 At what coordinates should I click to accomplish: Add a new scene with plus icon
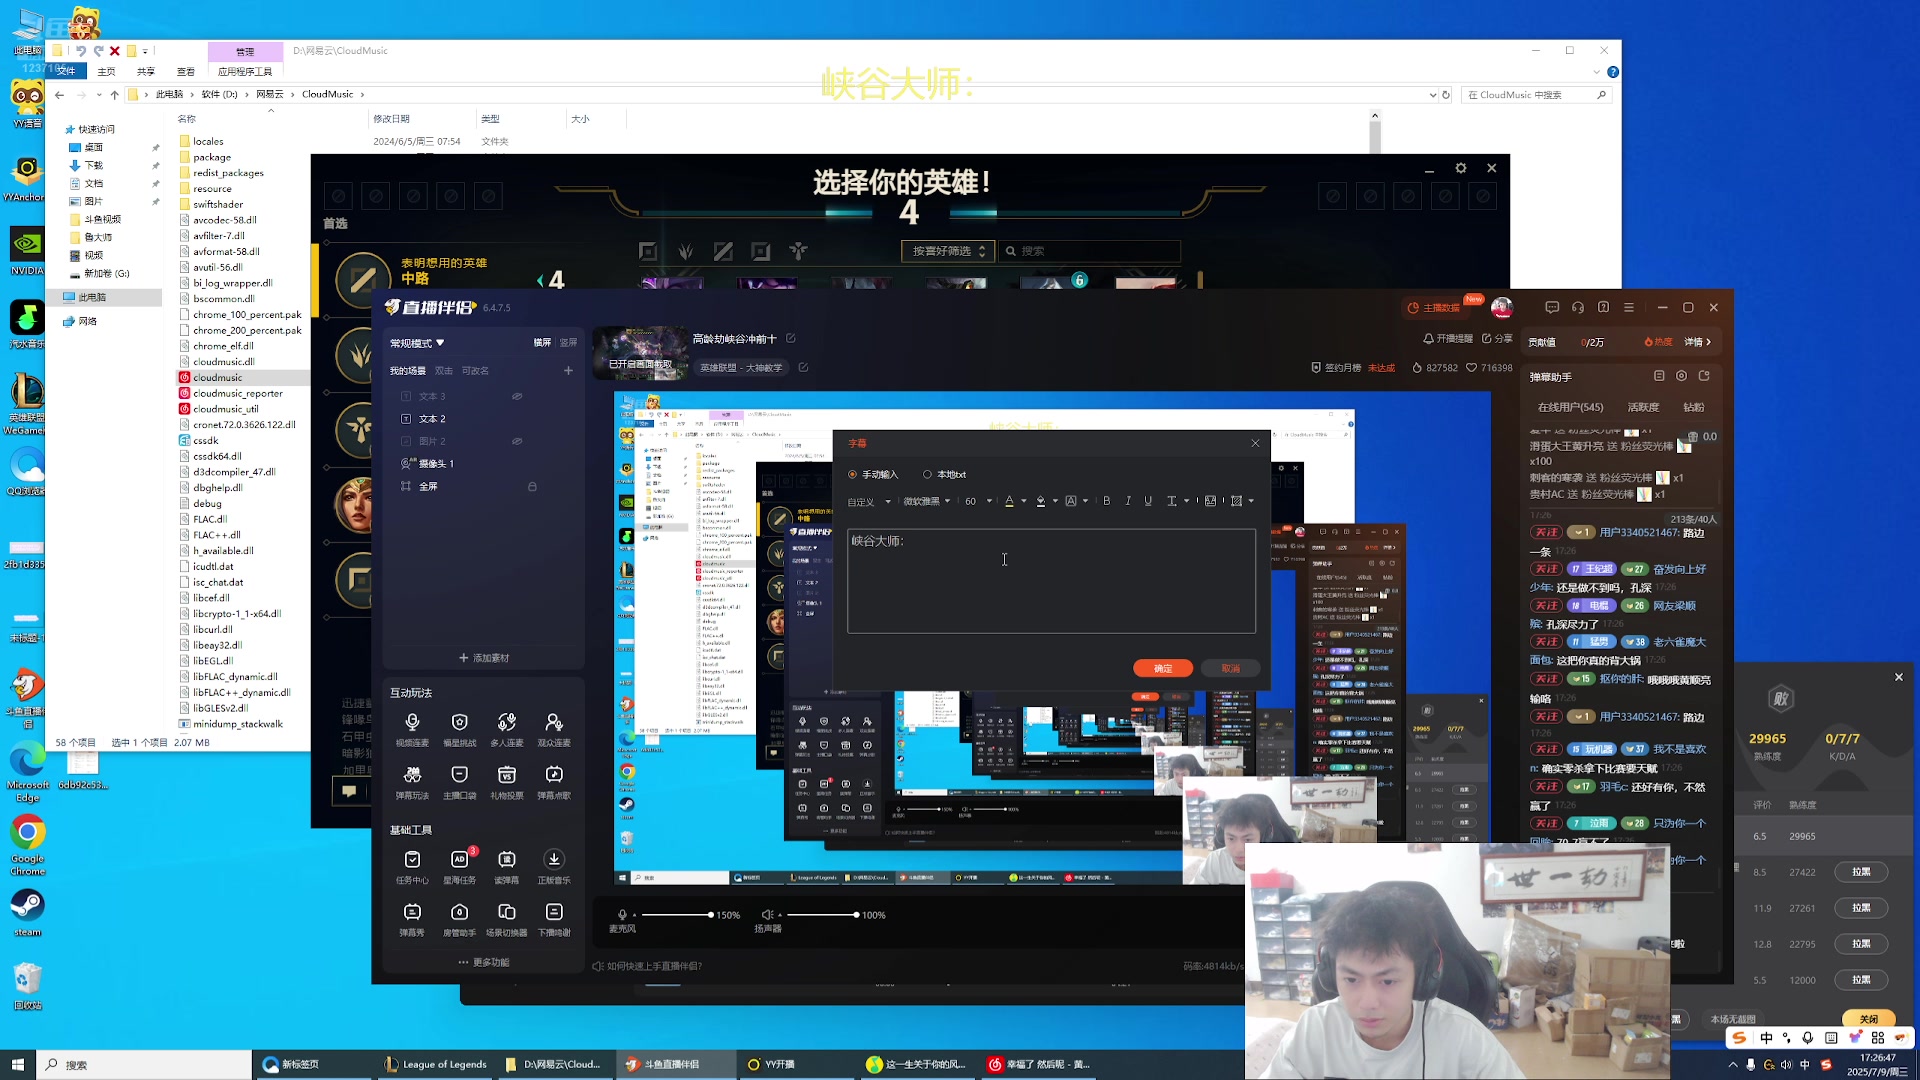pyautogui.click(x=568, y=371)
